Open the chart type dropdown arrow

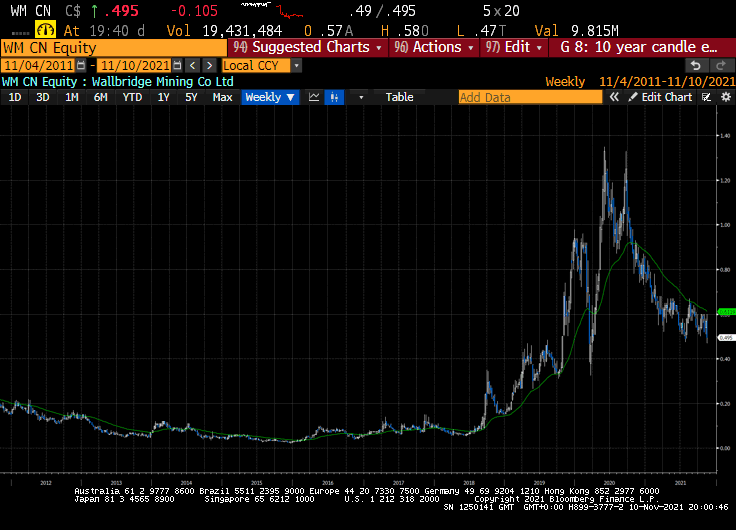point(361,98)
